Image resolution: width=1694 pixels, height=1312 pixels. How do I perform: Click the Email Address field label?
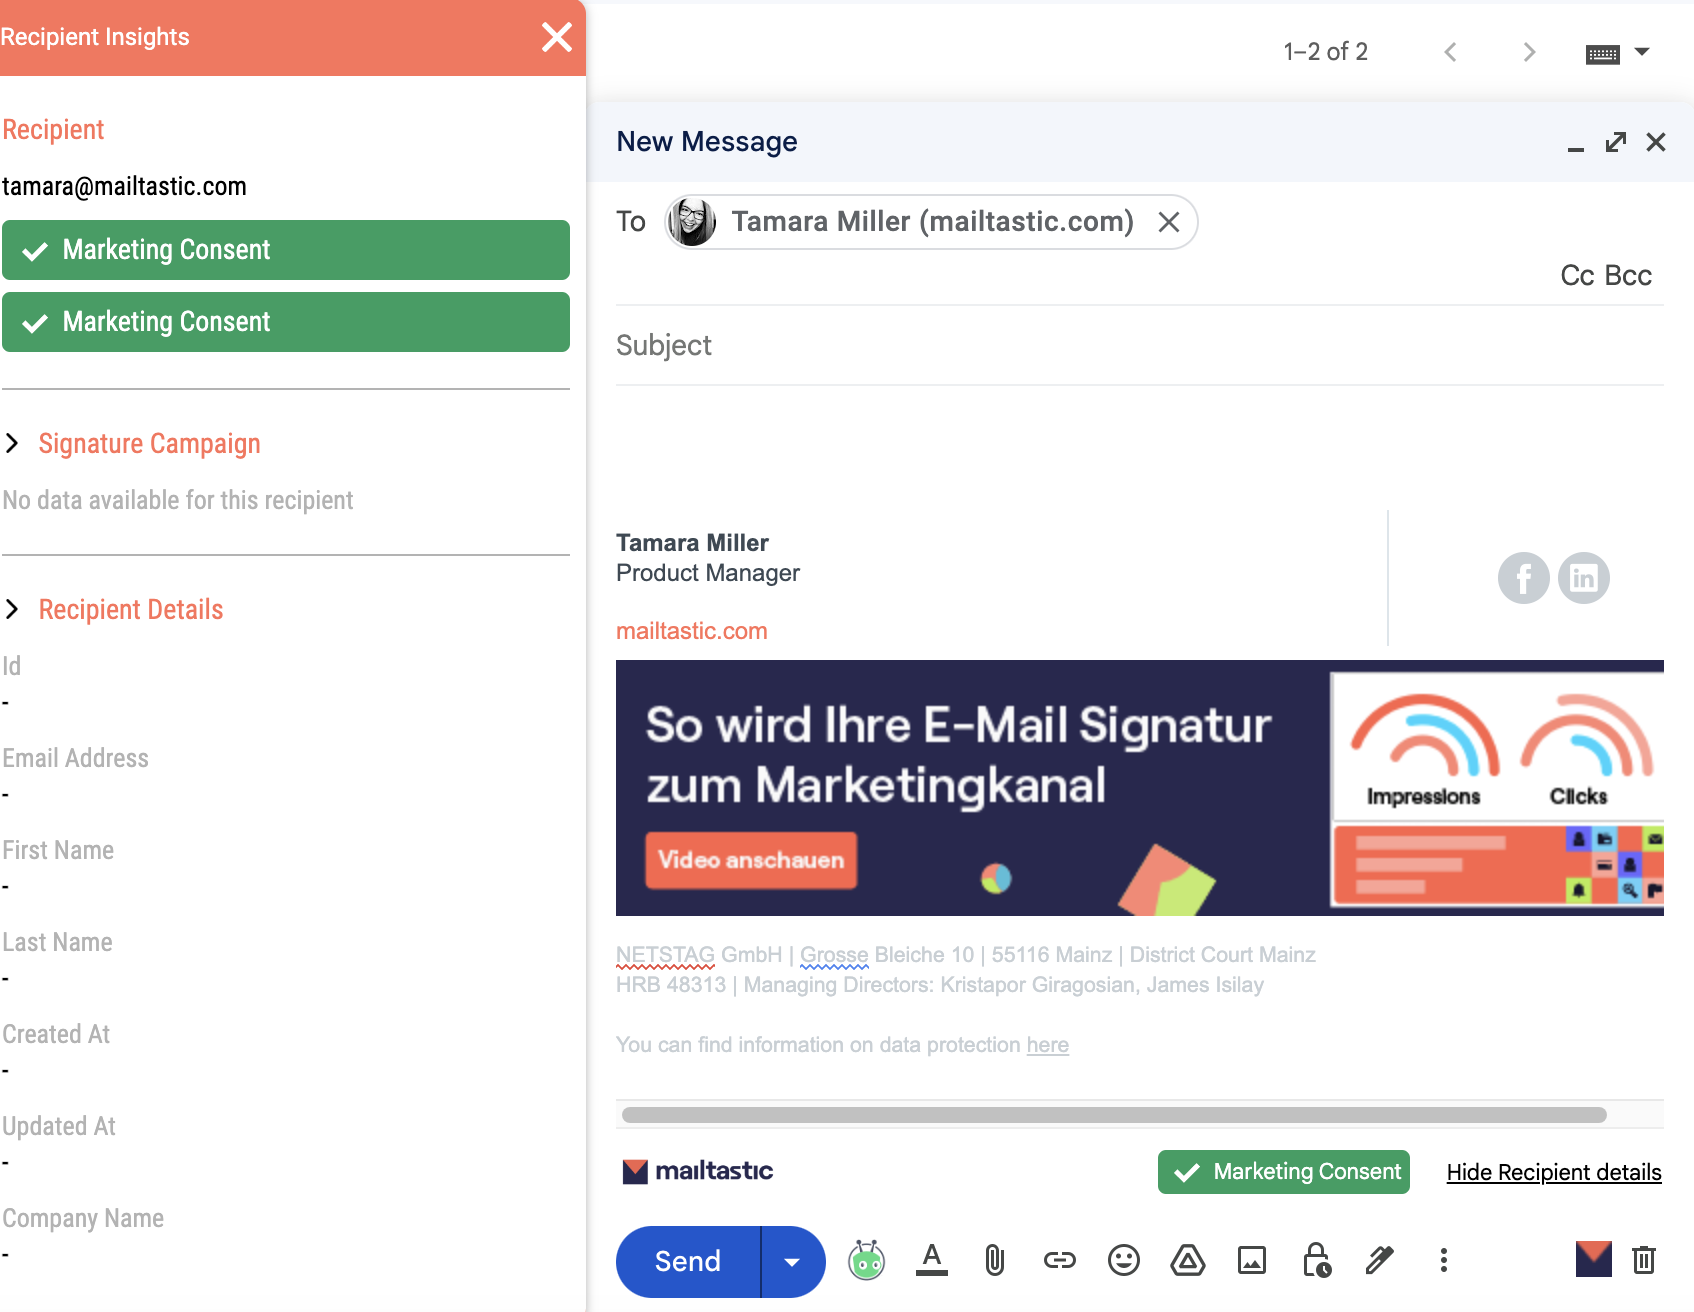click(76, 758)
